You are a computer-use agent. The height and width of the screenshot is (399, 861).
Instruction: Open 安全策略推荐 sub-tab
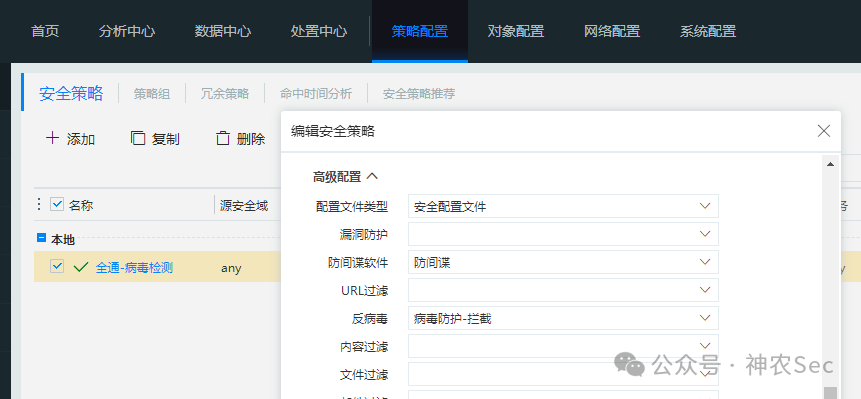[419, 94]
